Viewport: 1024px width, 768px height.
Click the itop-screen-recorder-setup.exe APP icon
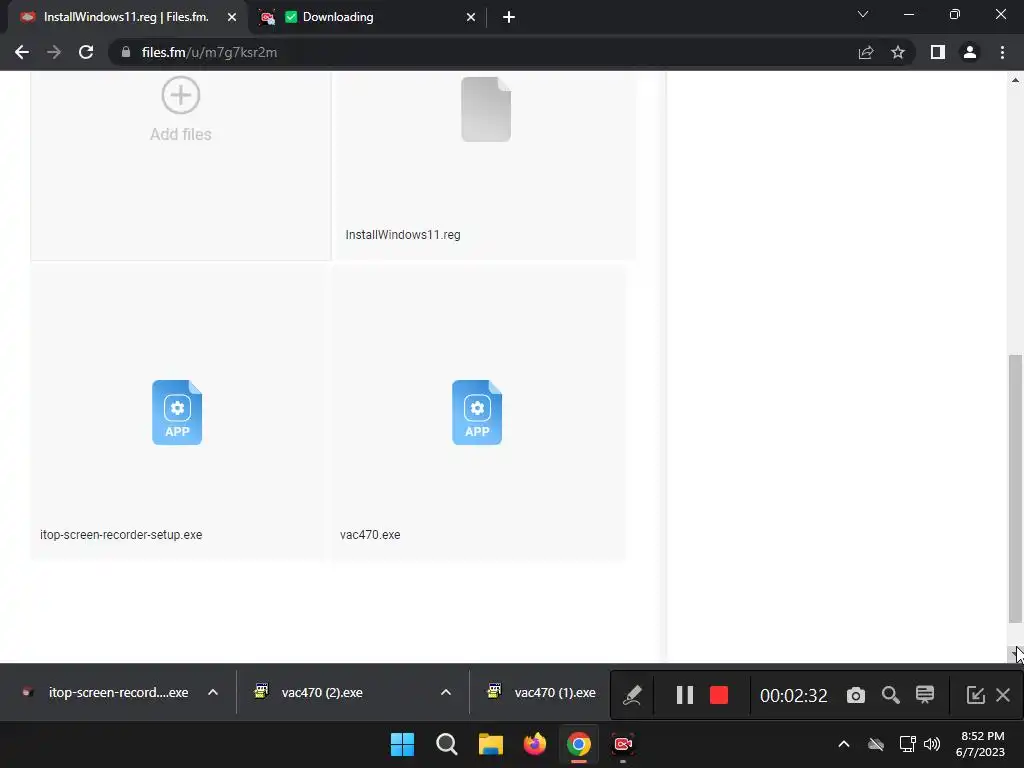[x=177, y=412]
